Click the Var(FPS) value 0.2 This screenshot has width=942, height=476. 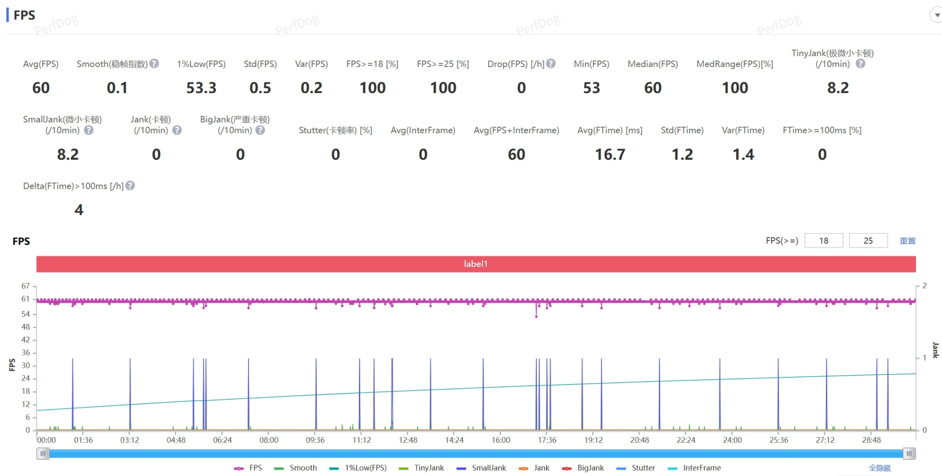[x=311, y=88]
